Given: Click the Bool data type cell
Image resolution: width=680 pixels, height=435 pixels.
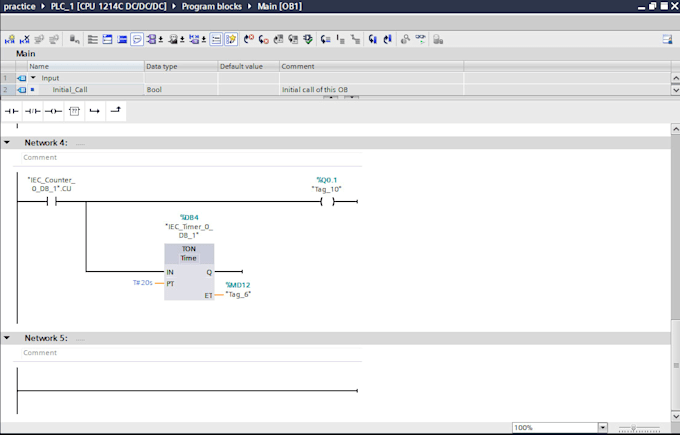Looking at the screenshot, I should click(x=181, y=90).
